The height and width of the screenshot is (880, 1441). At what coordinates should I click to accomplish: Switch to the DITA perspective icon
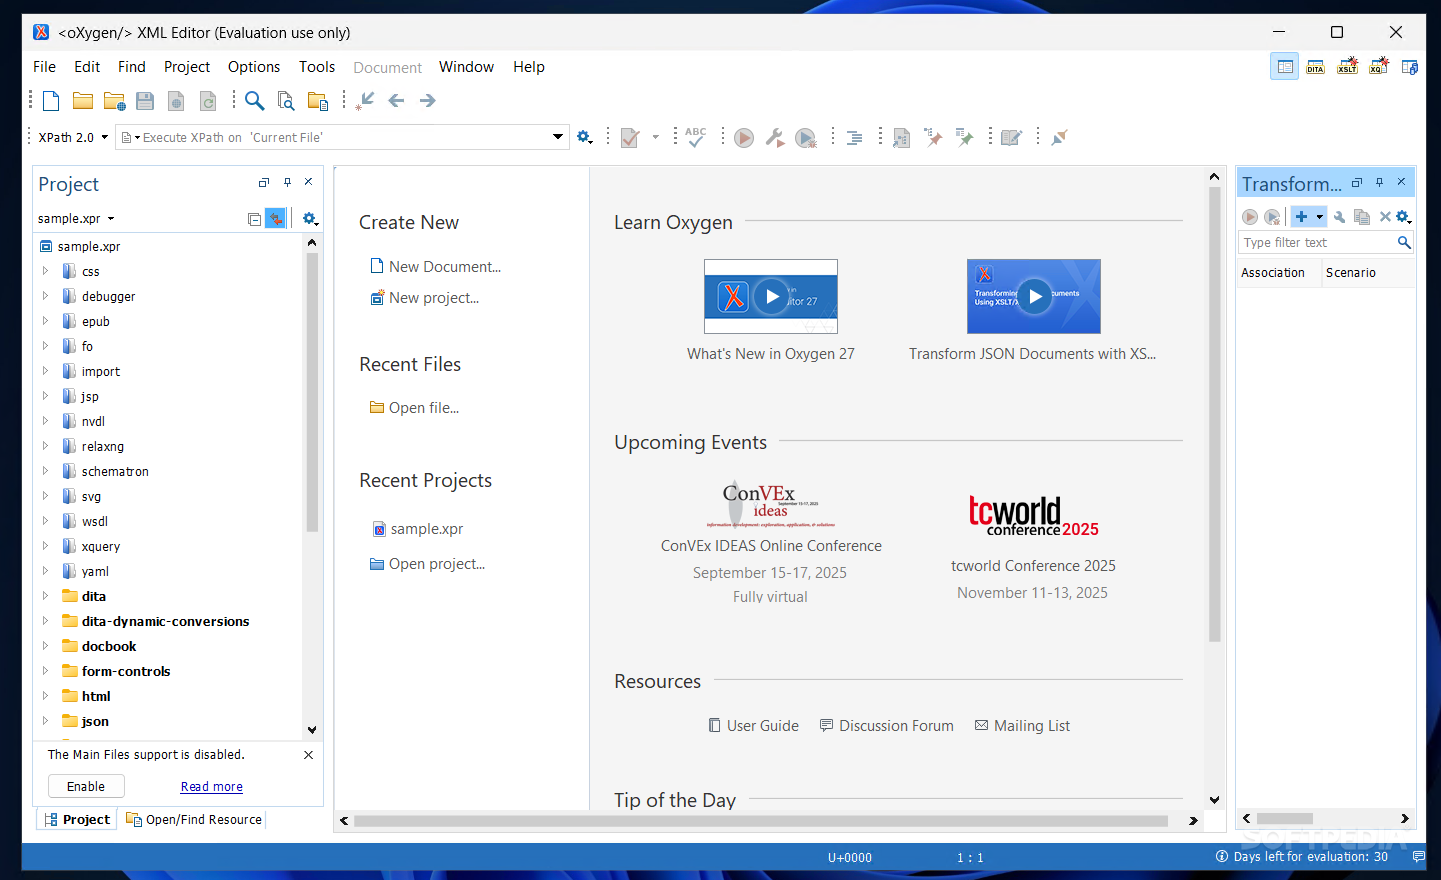coord(1315,67)
